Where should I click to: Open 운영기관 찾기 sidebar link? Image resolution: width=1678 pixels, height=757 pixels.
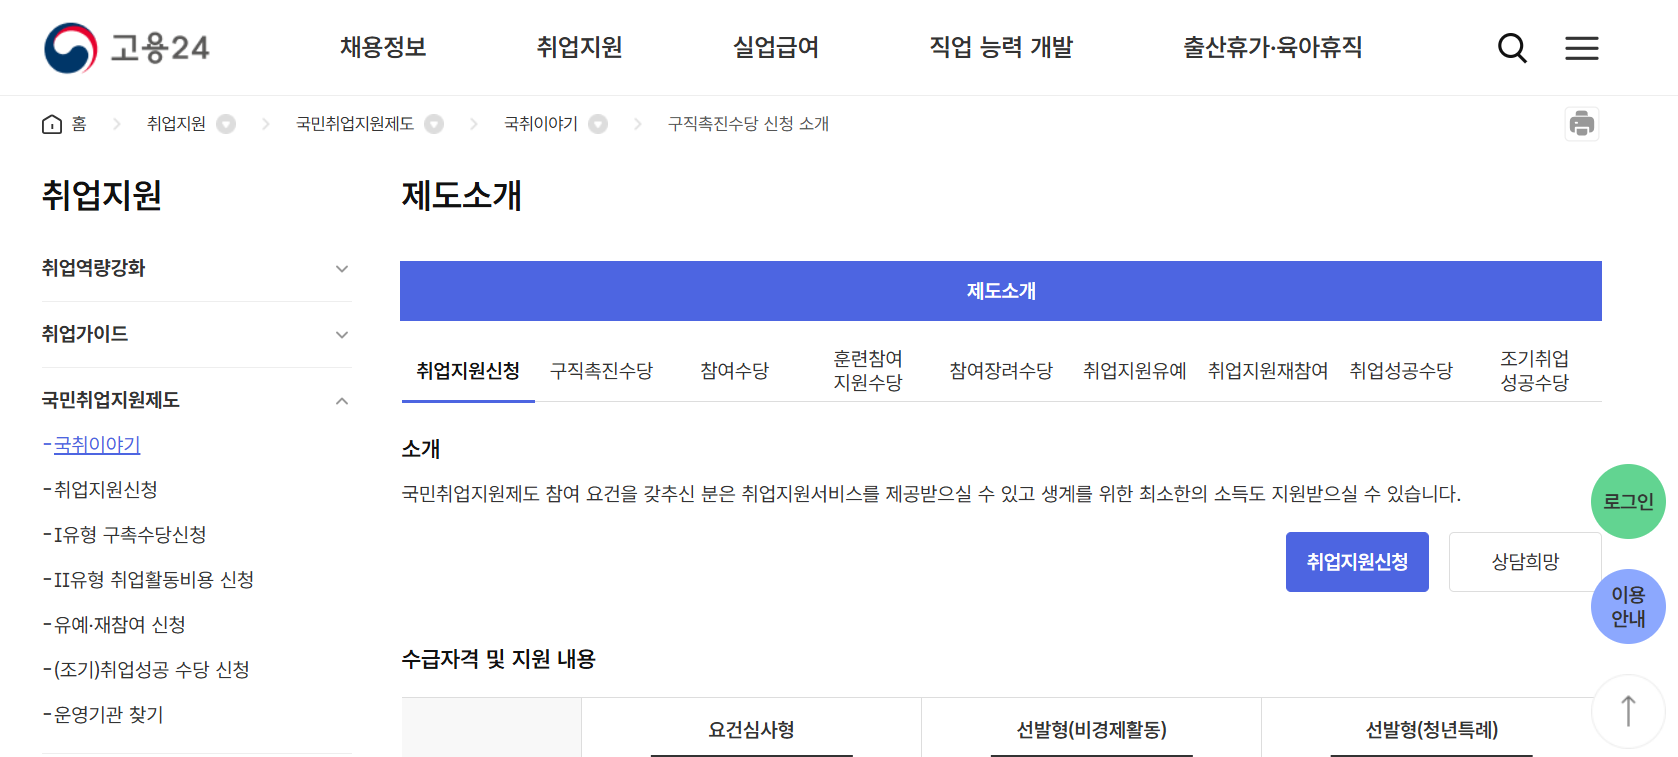click(x=108, y=715)
